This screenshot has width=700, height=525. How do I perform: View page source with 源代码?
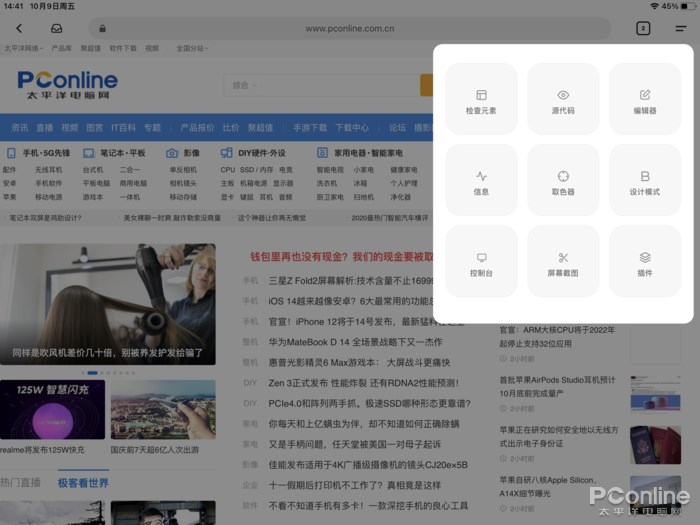pyautogui.click(x=563, y=99)
